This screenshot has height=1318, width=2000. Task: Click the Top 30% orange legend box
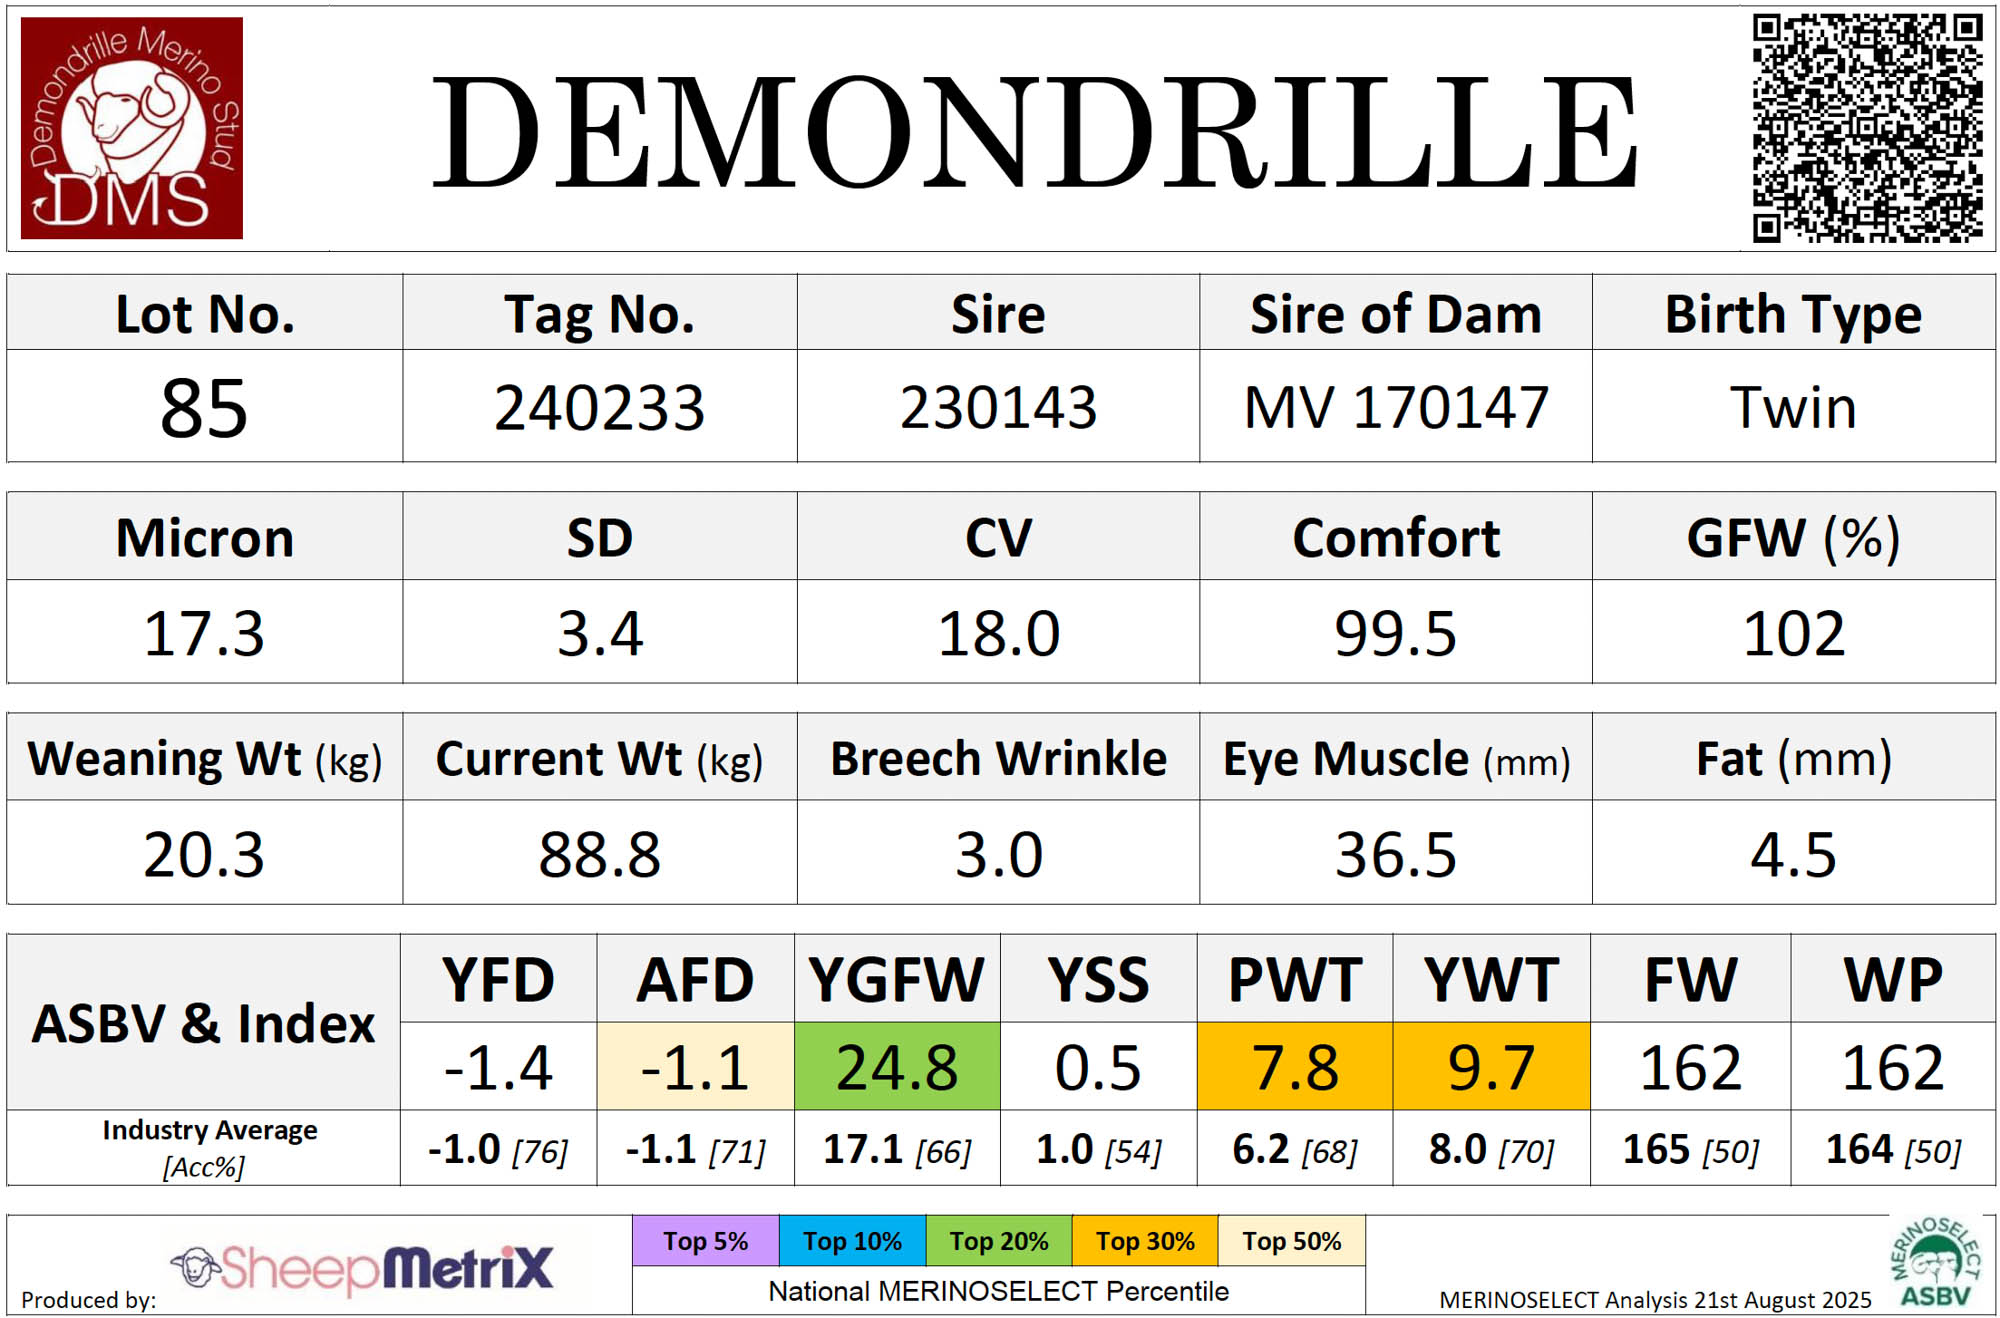tap(1145, 1241)
